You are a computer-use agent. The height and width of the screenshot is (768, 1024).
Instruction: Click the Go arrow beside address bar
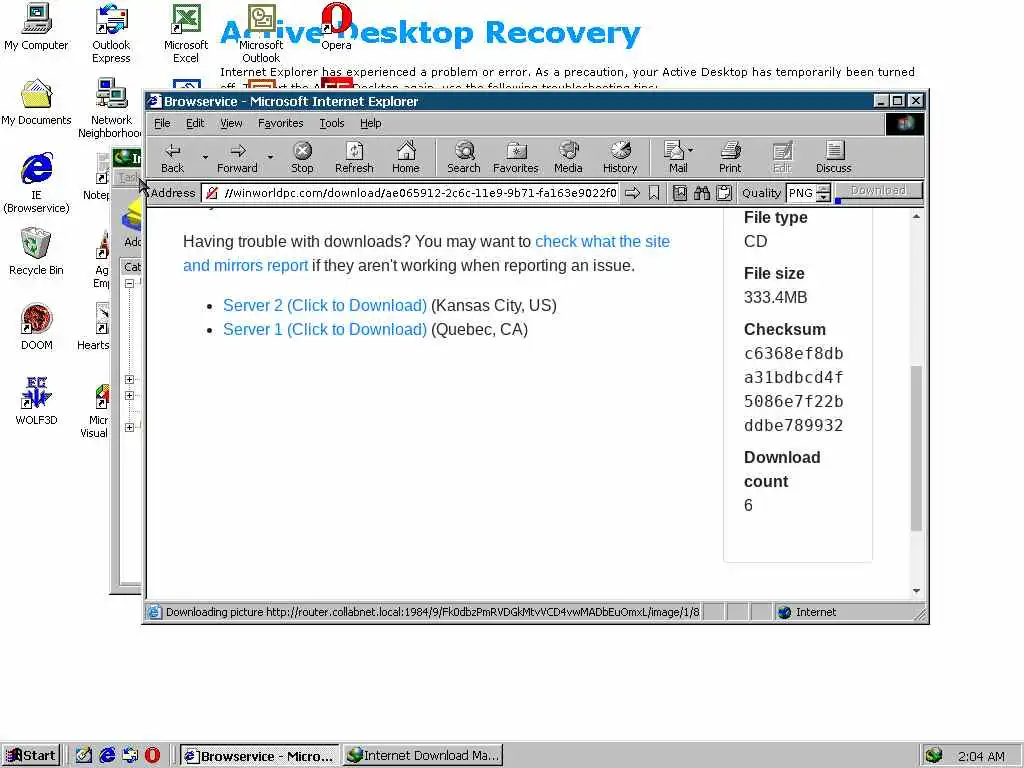click(632, 193)
